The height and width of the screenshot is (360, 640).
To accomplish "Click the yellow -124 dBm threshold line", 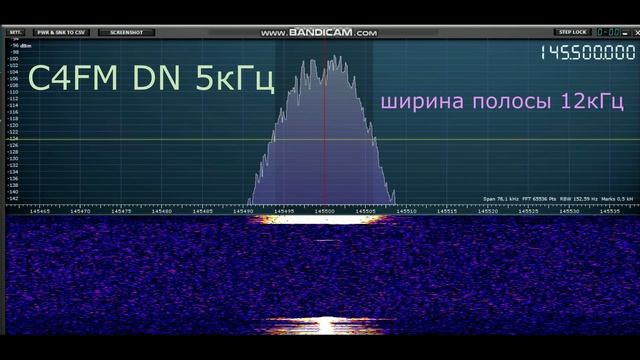I will click(x=322, y=140).
